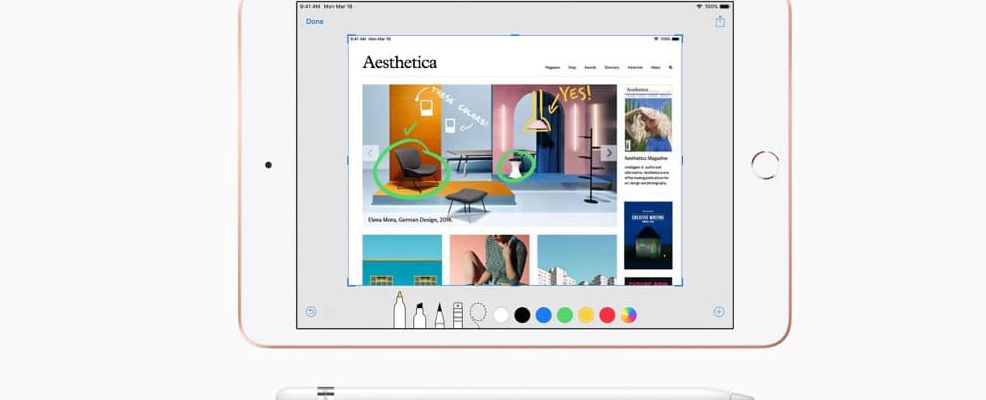Viewport: 986px width, 400px height.
Task: Choose the green color swatch
Action: pos(565,315)
